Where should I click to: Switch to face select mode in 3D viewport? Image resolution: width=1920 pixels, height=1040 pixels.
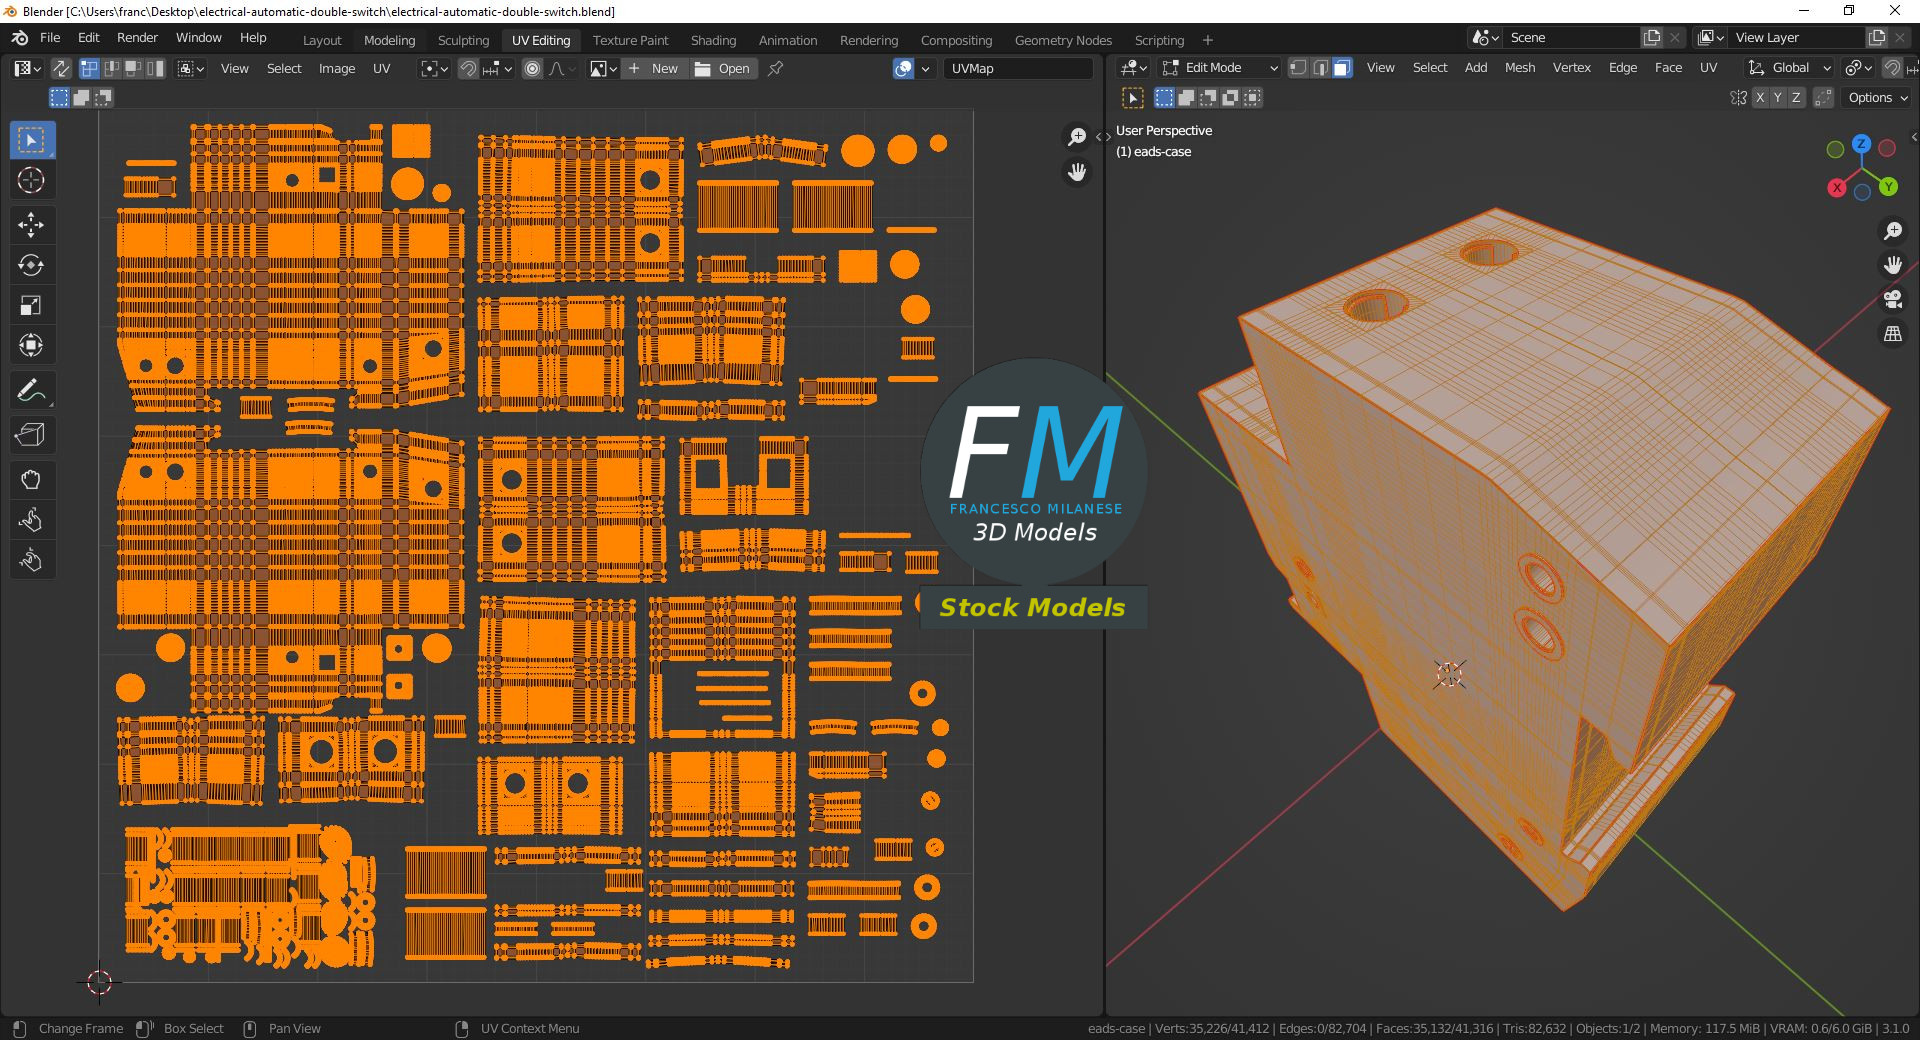pyautogui.click(x=1342, y=68)
